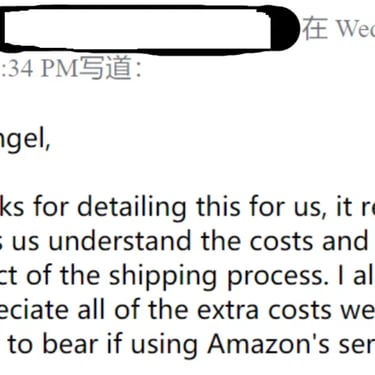Click the phrase 'all of the'
This screenshot has width=375, height=375.
133,309
